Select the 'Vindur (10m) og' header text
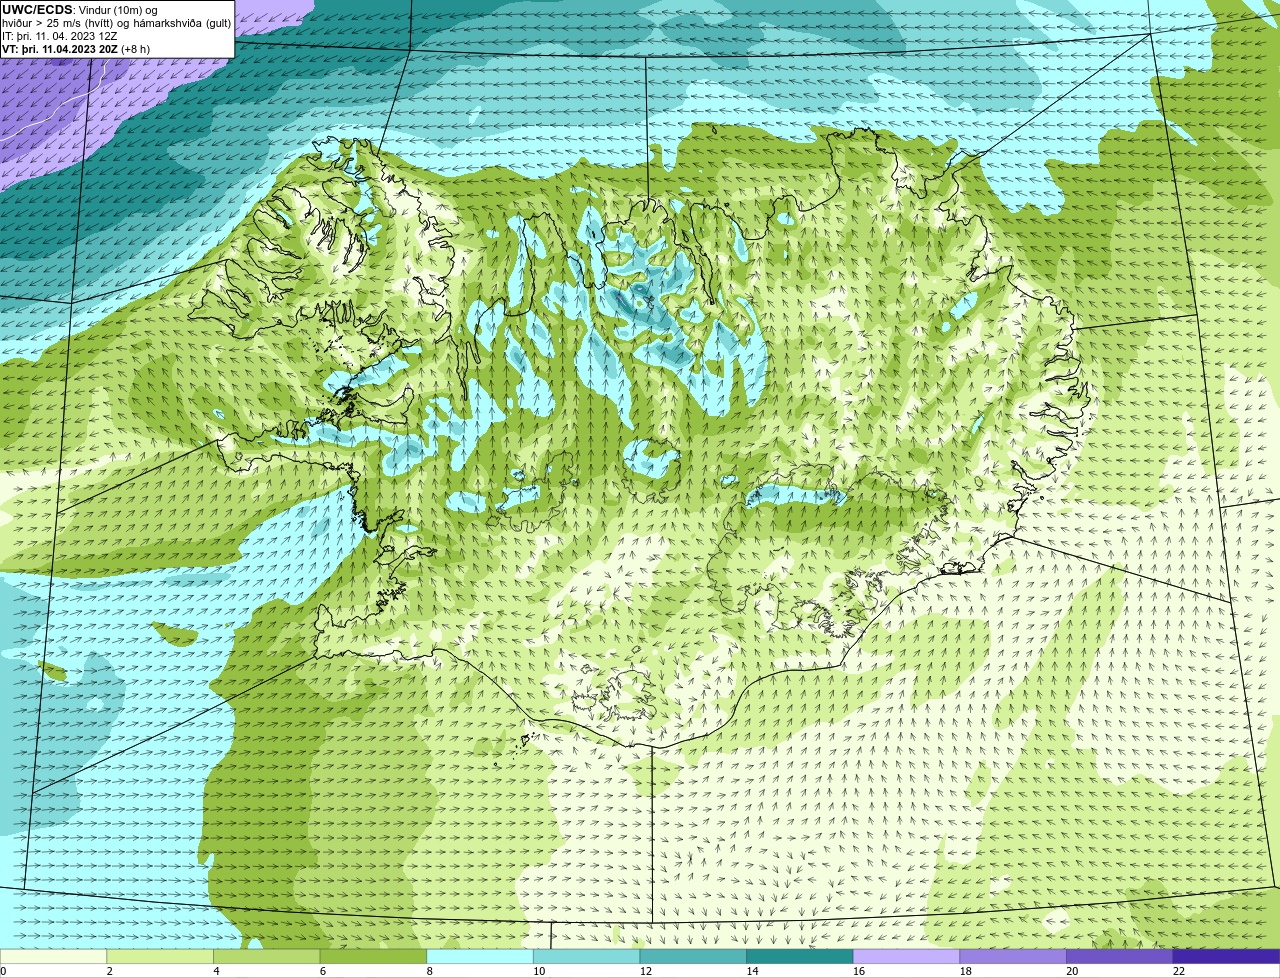This screenshot has height=978, width=1280. [117, 10]
